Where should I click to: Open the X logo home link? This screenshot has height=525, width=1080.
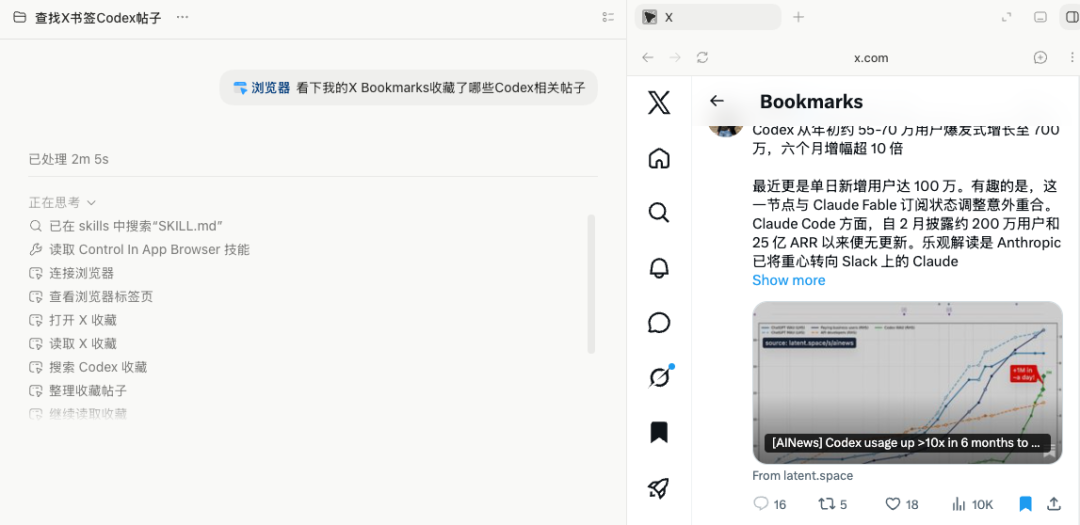coord(658,103)
